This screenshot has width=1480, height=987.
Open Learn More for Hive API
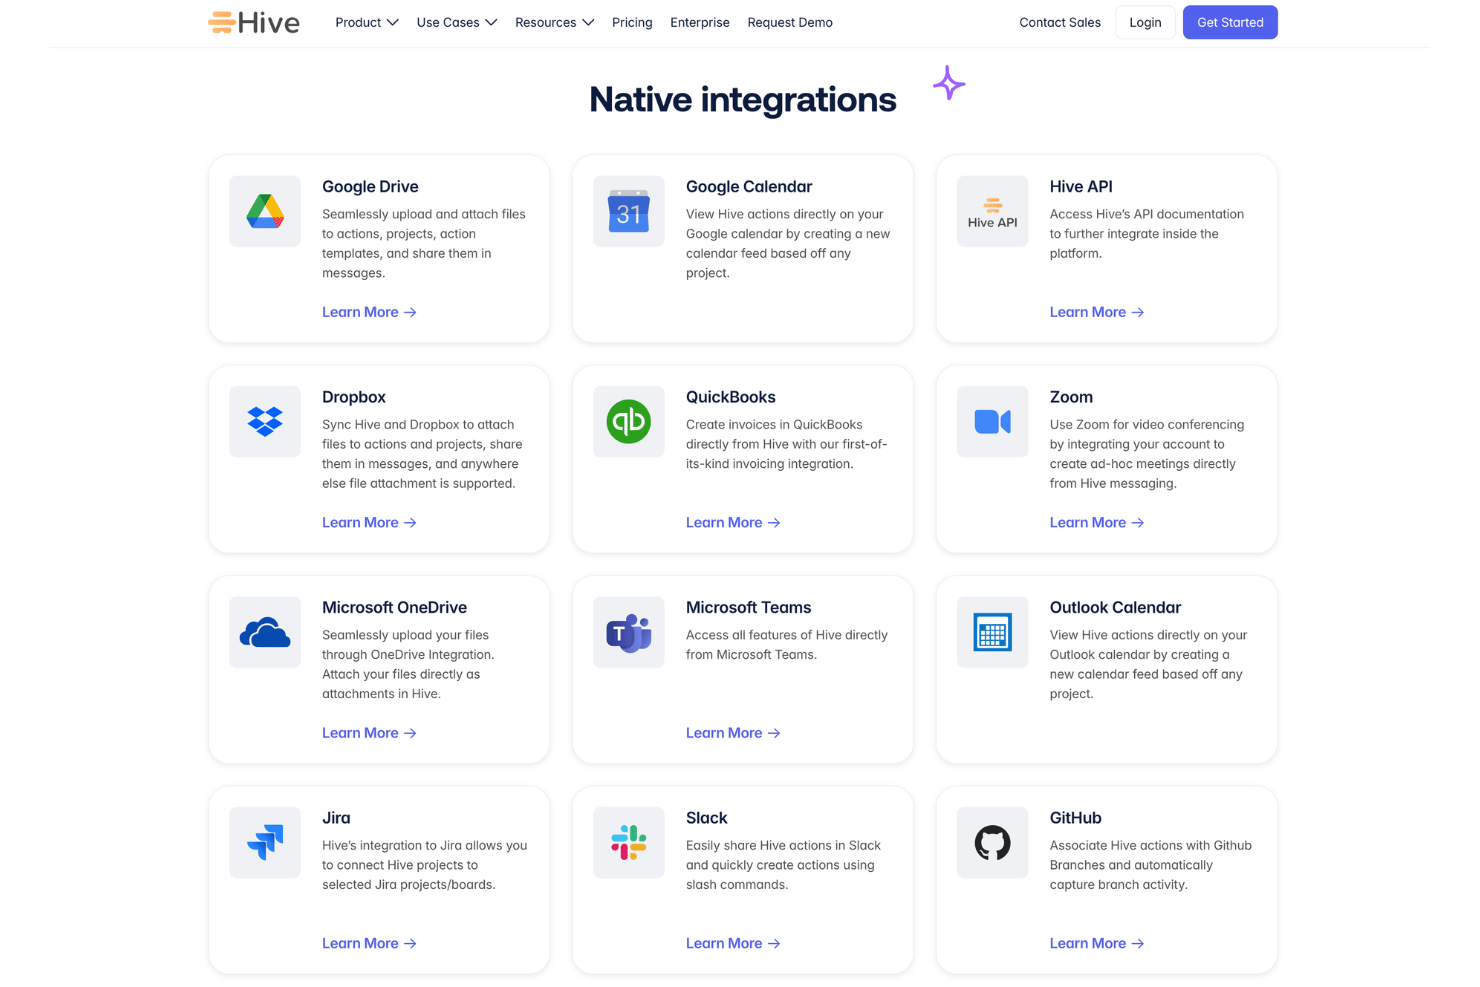pyautogui.click(x=1097, y=312)
